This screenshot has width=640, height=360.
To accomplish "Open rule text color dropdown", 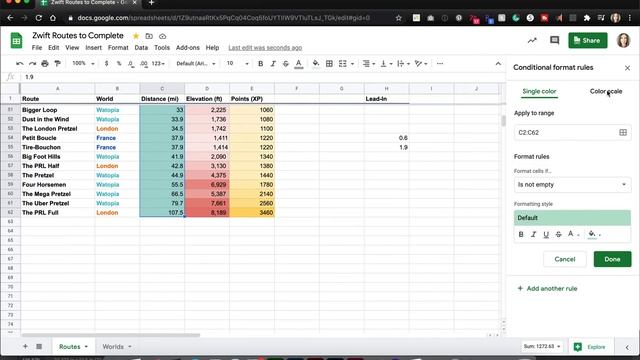I will 573,234.
